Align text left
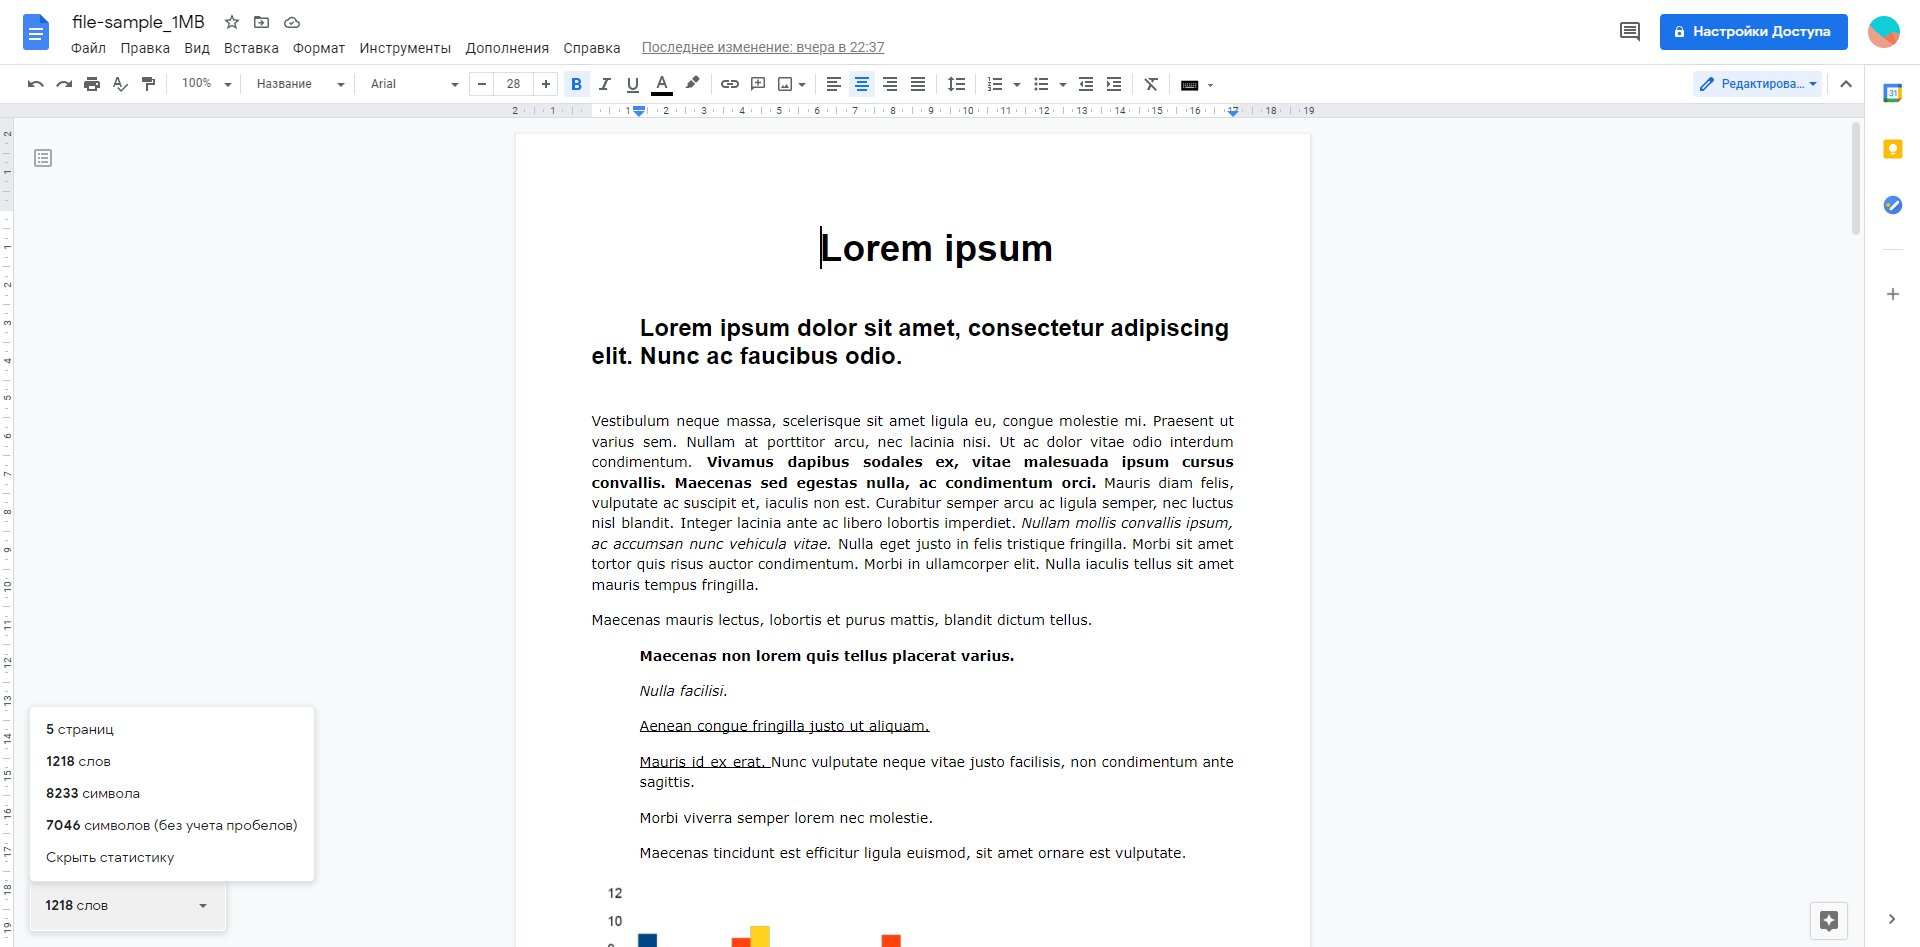The height and width of the screenshot is (947, 1920). [833, 84]
